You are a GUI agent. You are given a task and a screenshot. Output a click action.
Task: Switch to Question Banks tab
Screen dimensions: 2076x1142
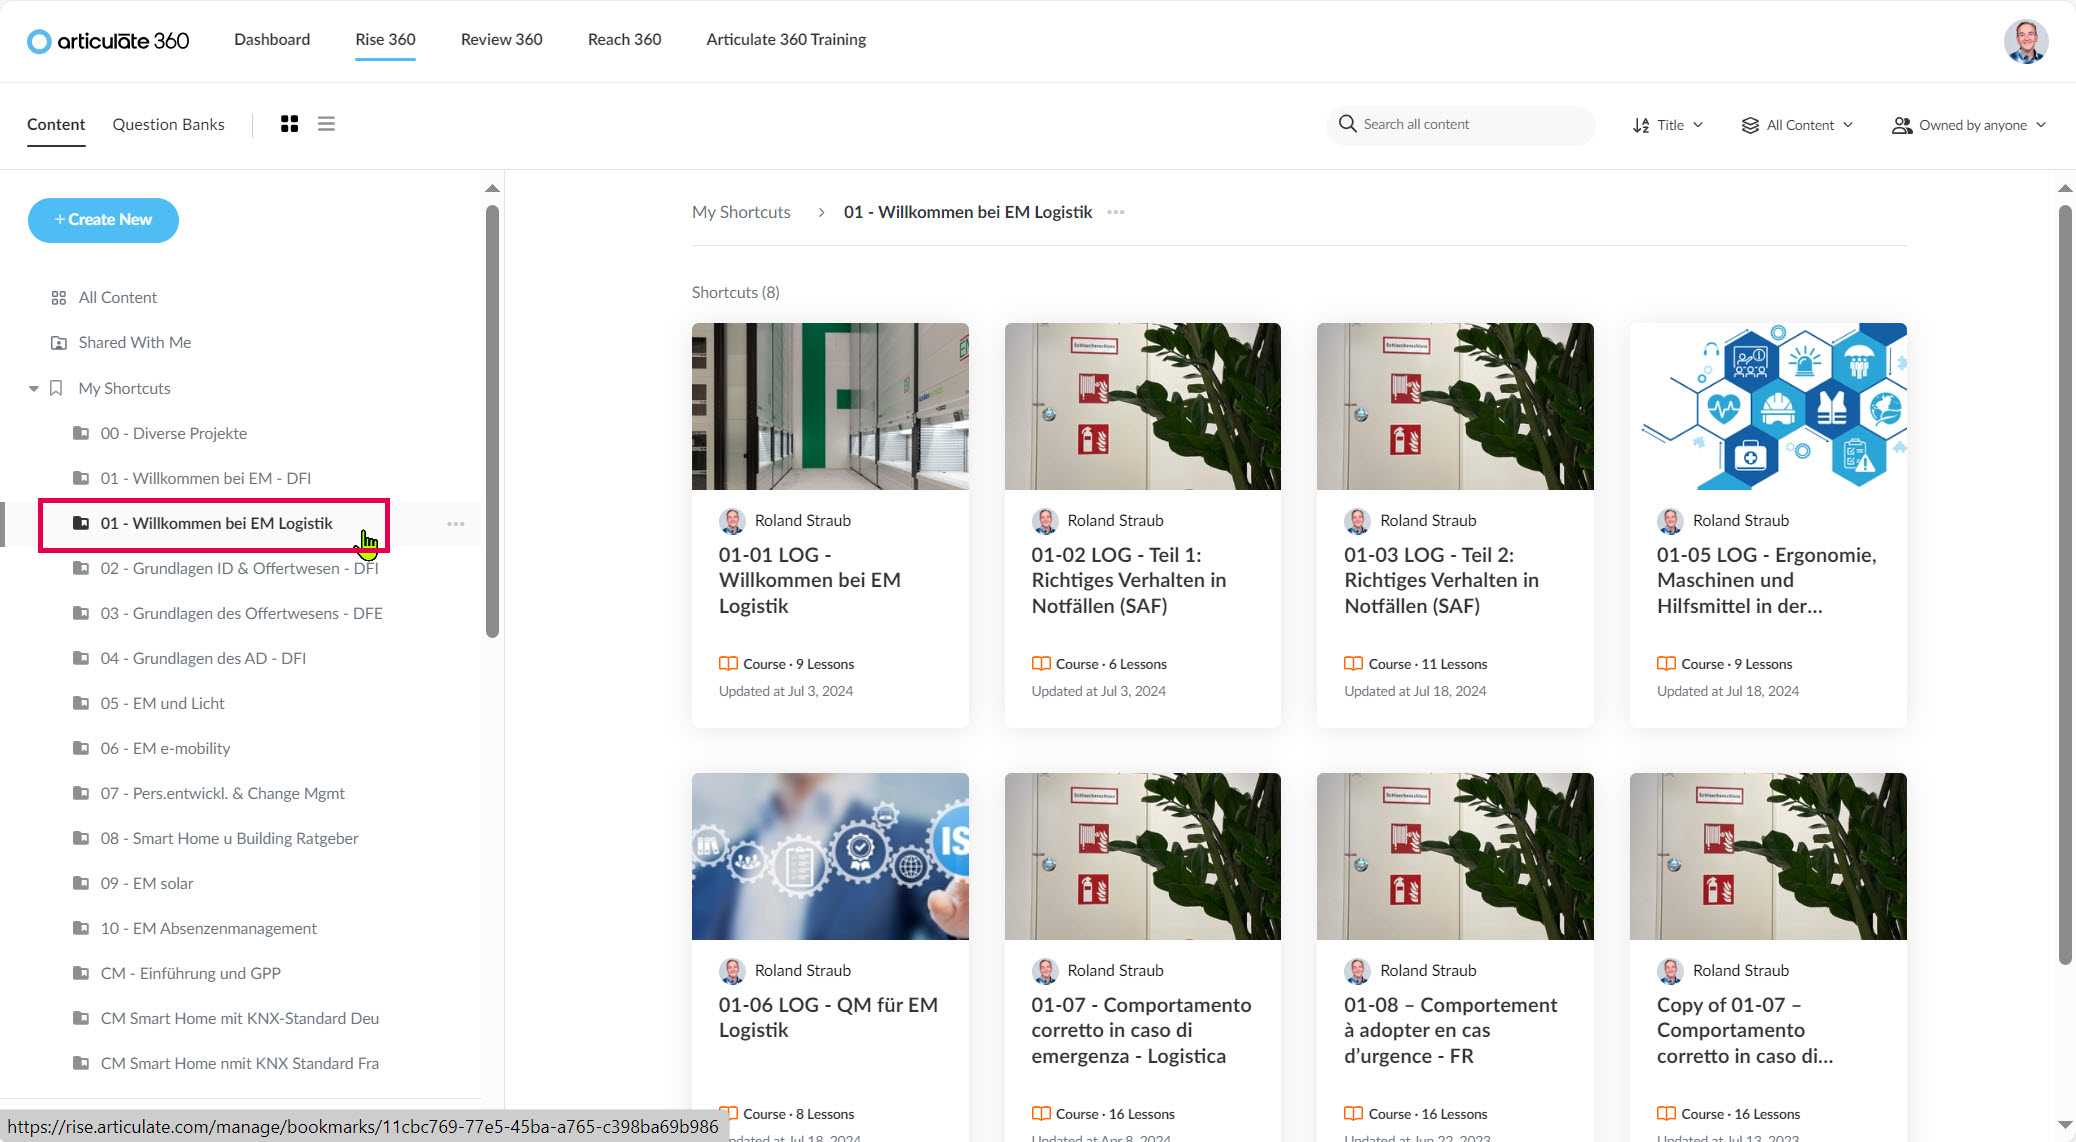point(168,125)
